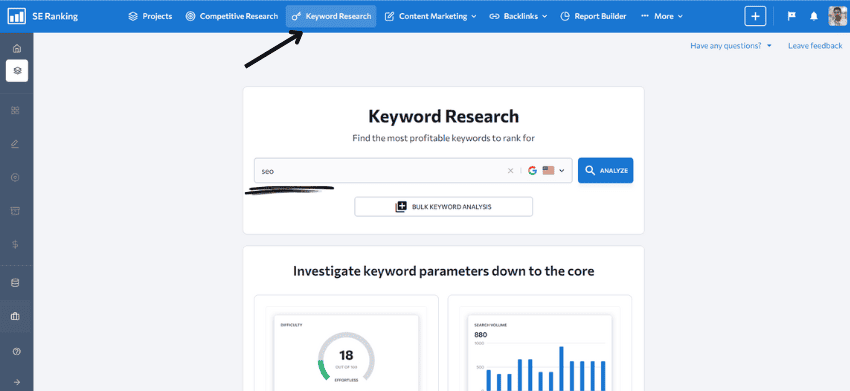Open the user profile avatar
The image size is (850, 391).
[x=838, y=16]
